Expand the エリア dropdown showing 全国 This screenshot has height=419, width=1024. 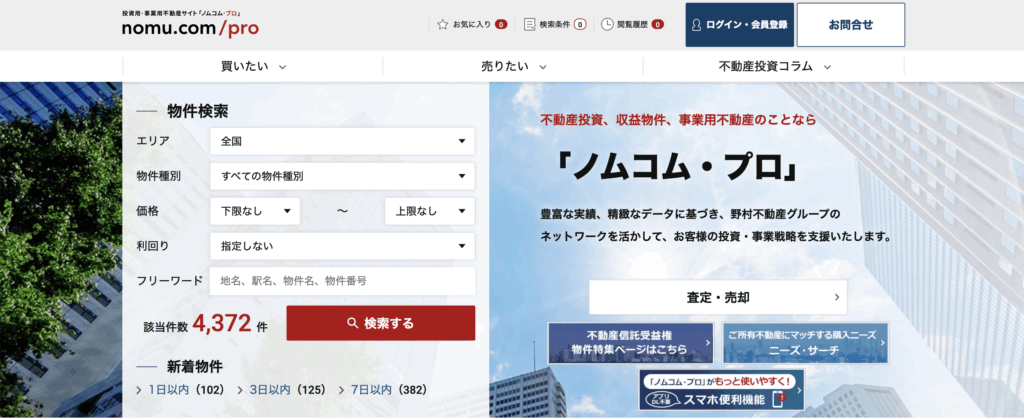point(342,141)
